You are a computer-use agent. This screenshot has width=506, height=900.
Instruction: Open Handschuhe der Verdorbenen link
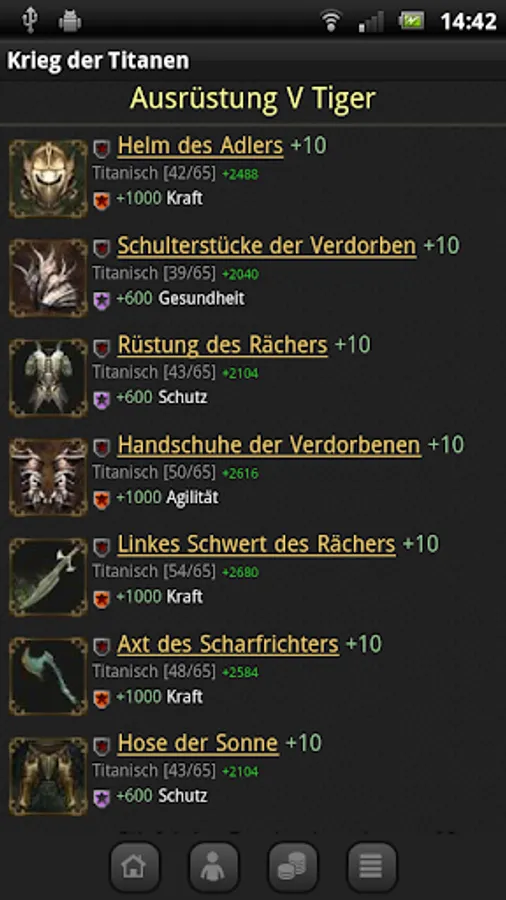tap(269, 445)
